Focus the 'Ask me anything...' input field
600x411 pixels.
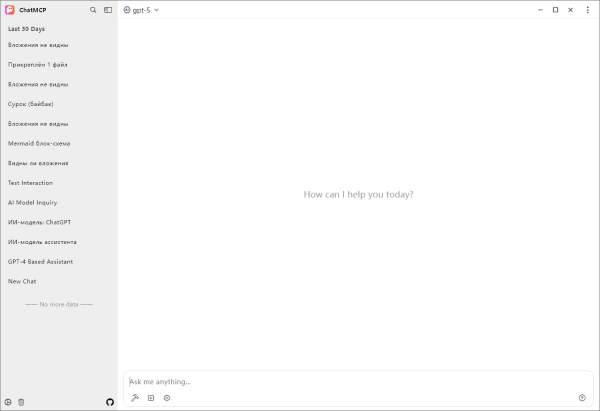pyautogui.click(x=350, y=381)
